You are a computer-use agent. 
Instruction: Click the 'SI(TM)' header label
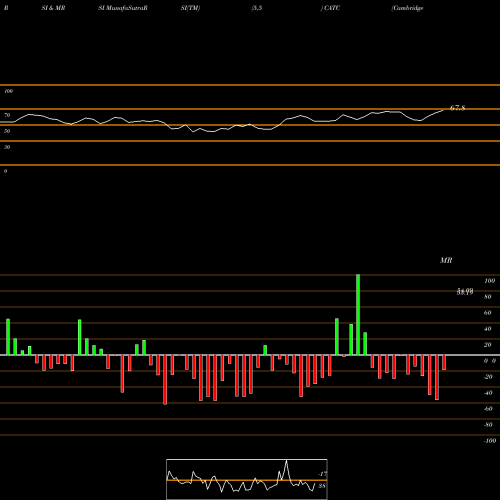click(190, 8)
